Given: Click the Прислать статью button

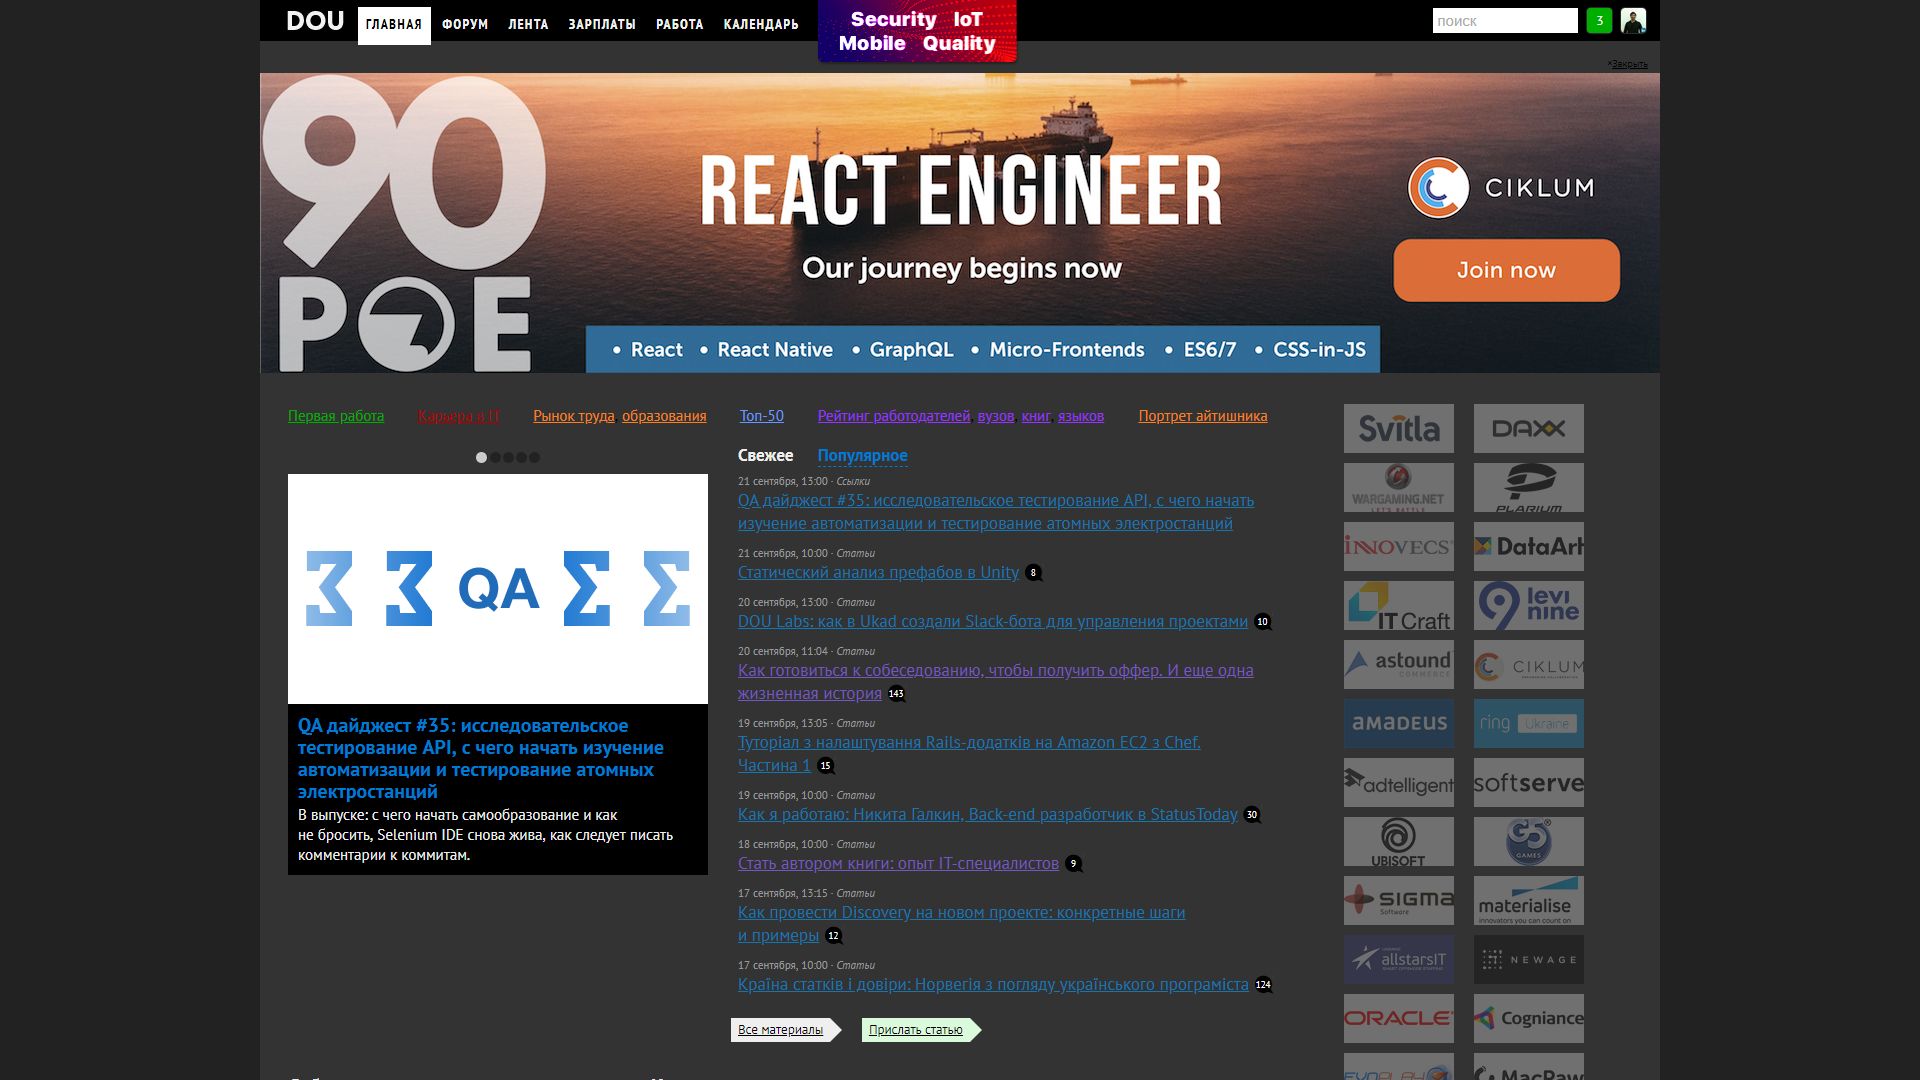Looking at the screenshot, I should pyautogui.click(x=915, y=1030).
